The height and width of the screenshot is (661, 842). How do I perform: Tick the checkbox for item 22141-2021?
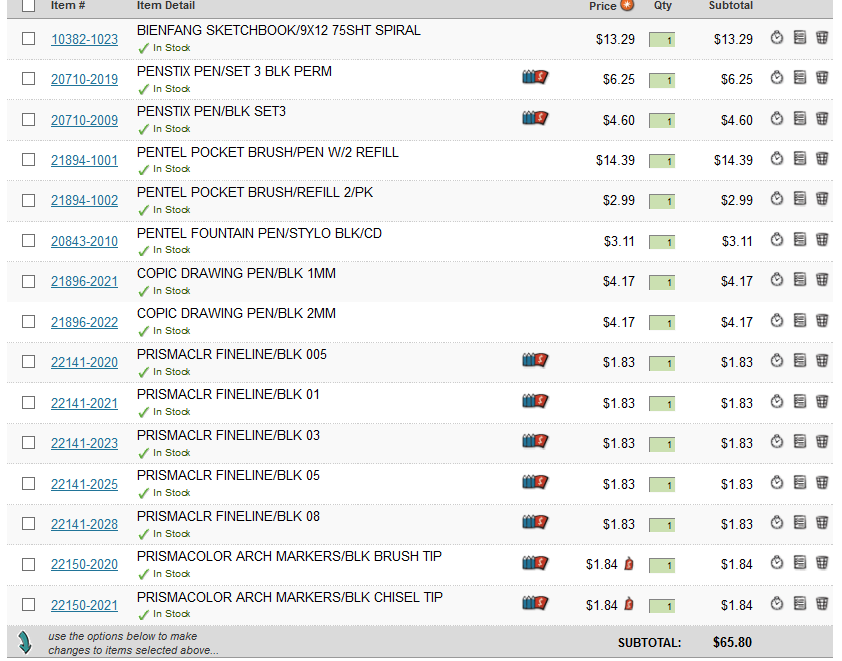(28, 403)
